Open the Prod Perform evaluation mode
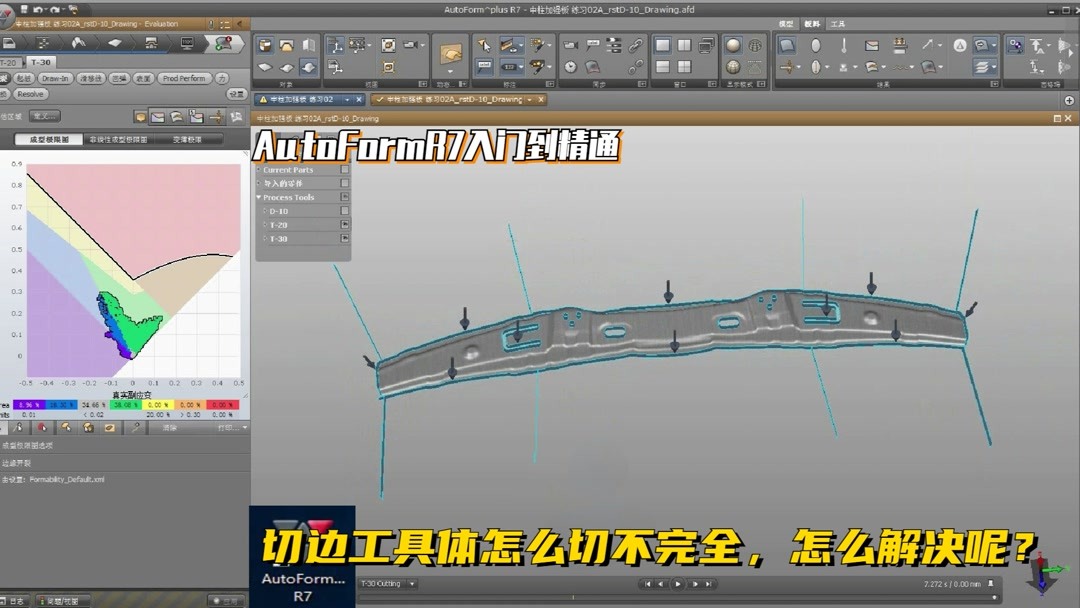 point(184,78)
